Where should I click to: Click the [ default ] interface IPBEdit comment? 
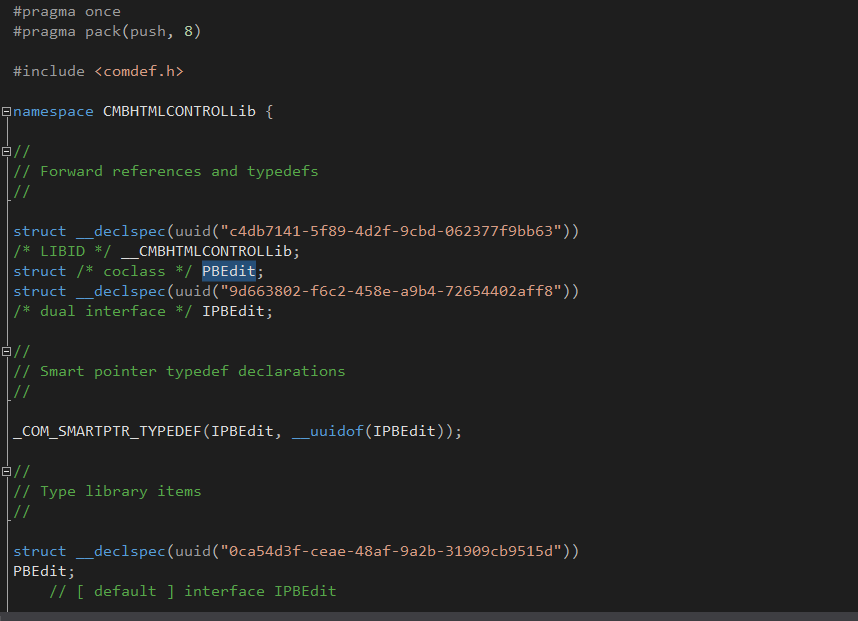193,591
